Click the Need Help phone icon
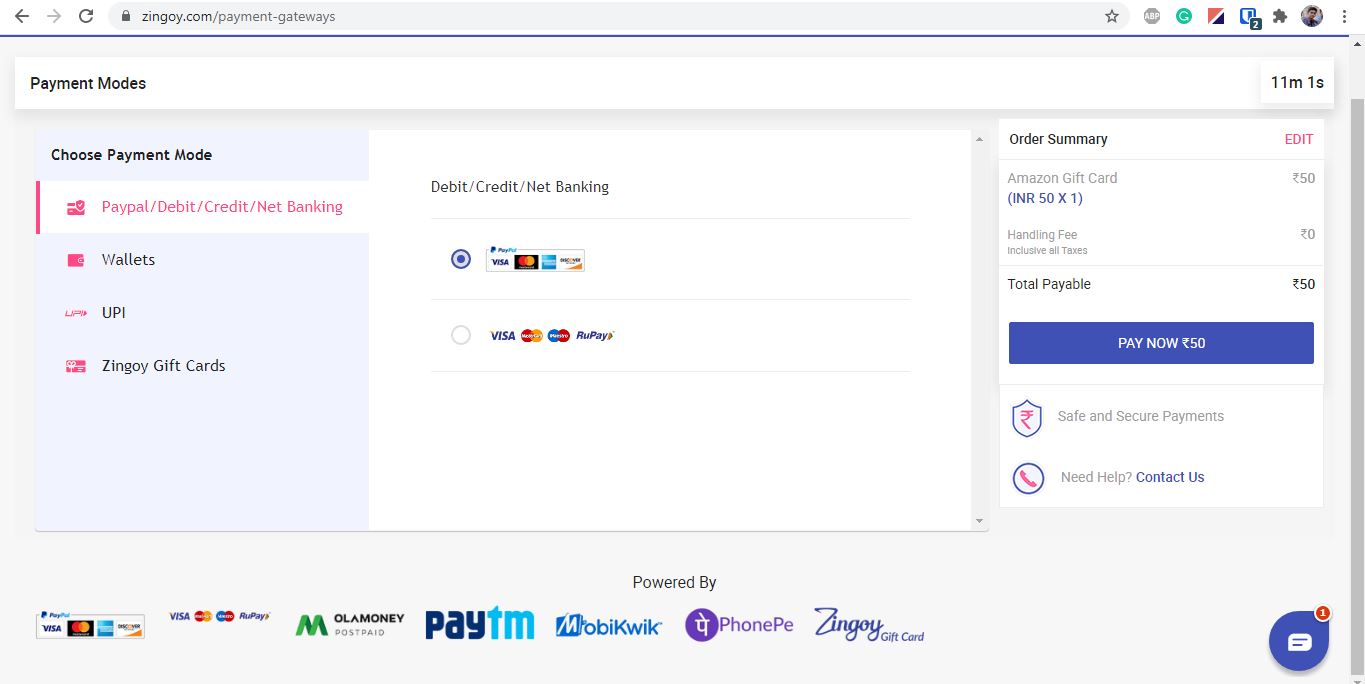 click(x=1027, y=478)
